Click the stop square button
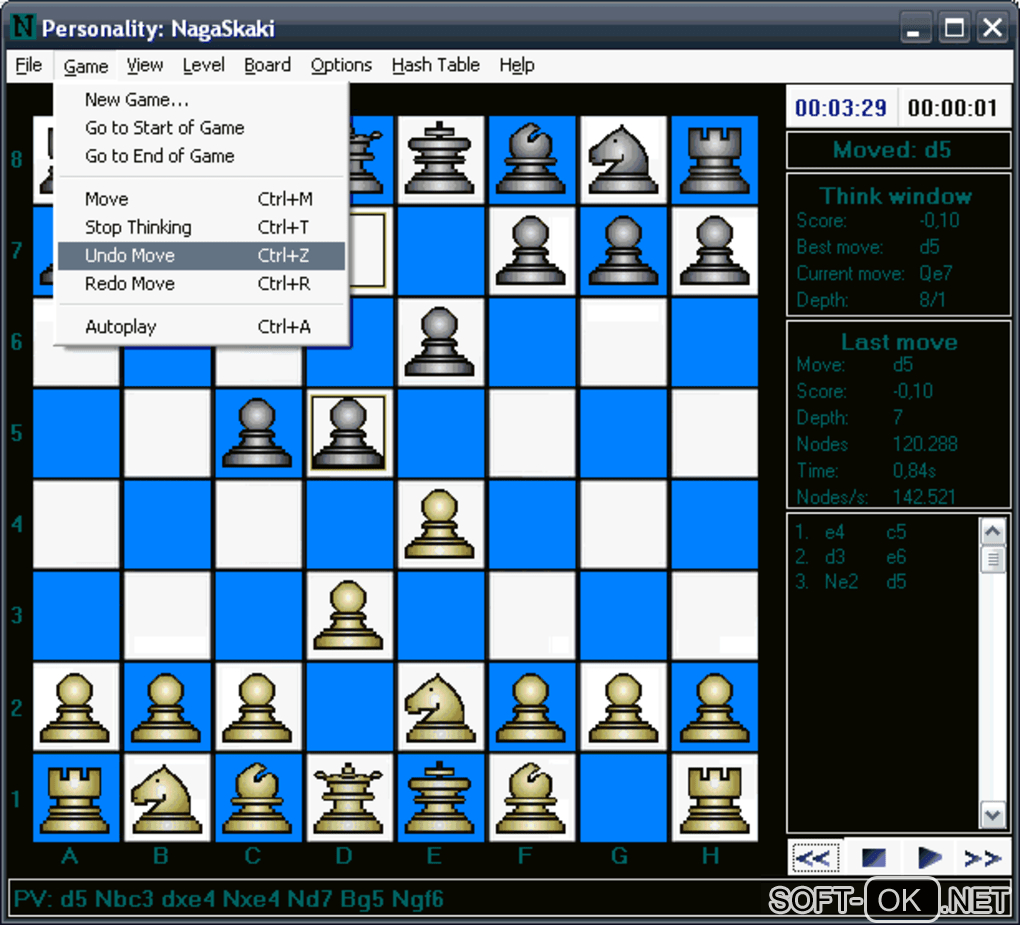 873,857
